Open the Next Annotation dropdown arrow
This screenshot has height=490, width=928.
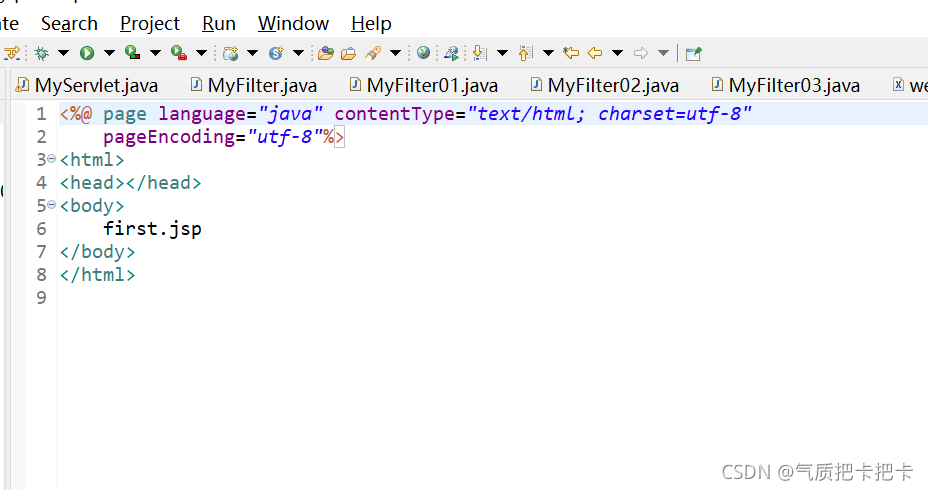tap(502, 53)
